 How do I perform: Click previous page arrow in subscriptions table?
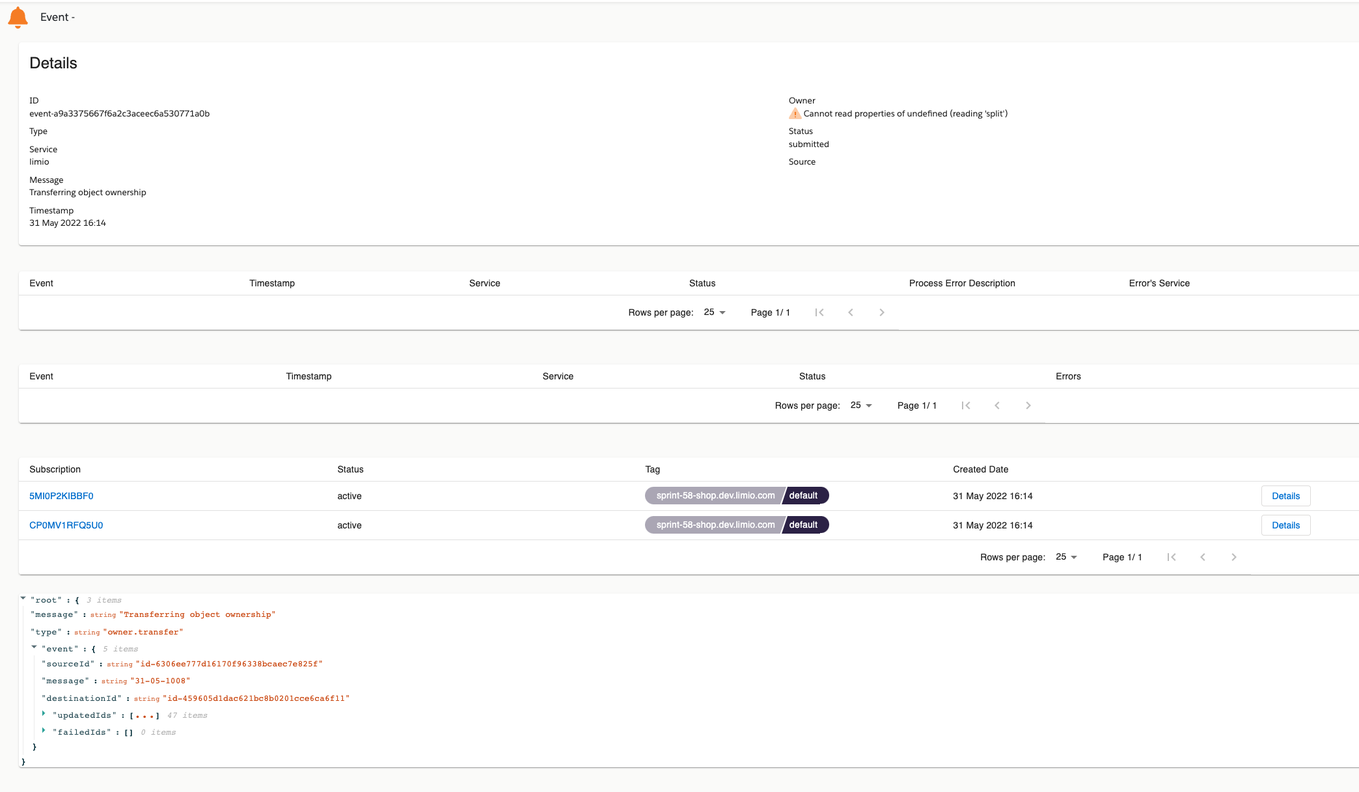tap(1202, 557)
